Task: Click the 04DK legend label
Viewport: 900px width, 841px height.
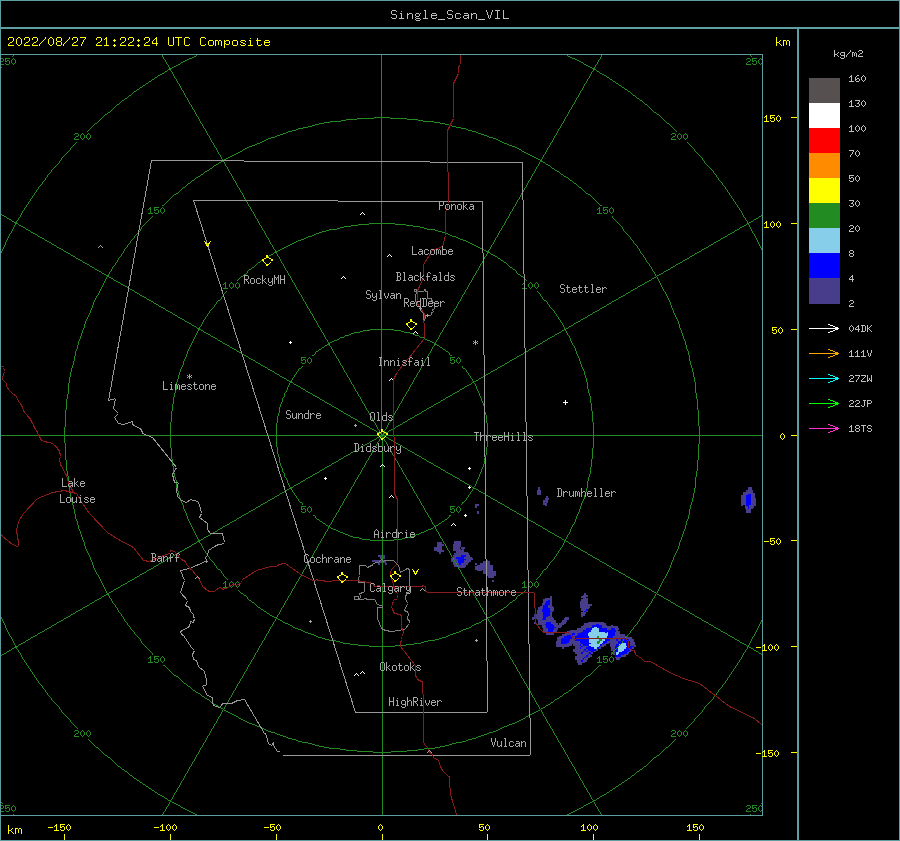Action: [860, 328]
